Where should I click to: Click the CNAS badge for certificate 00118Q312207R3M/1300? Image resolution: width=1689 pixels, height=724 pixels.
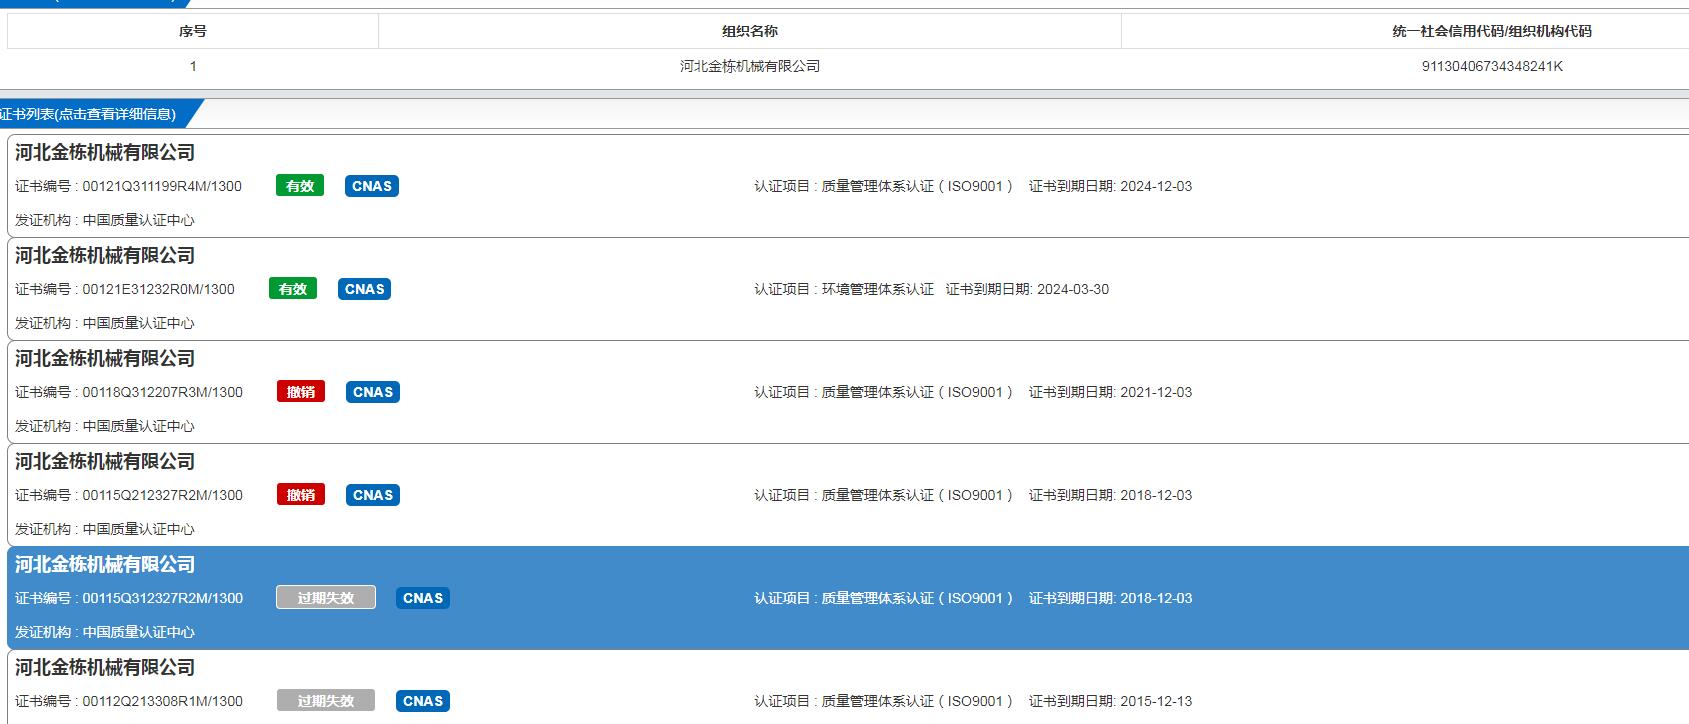[x=373, y=392]
